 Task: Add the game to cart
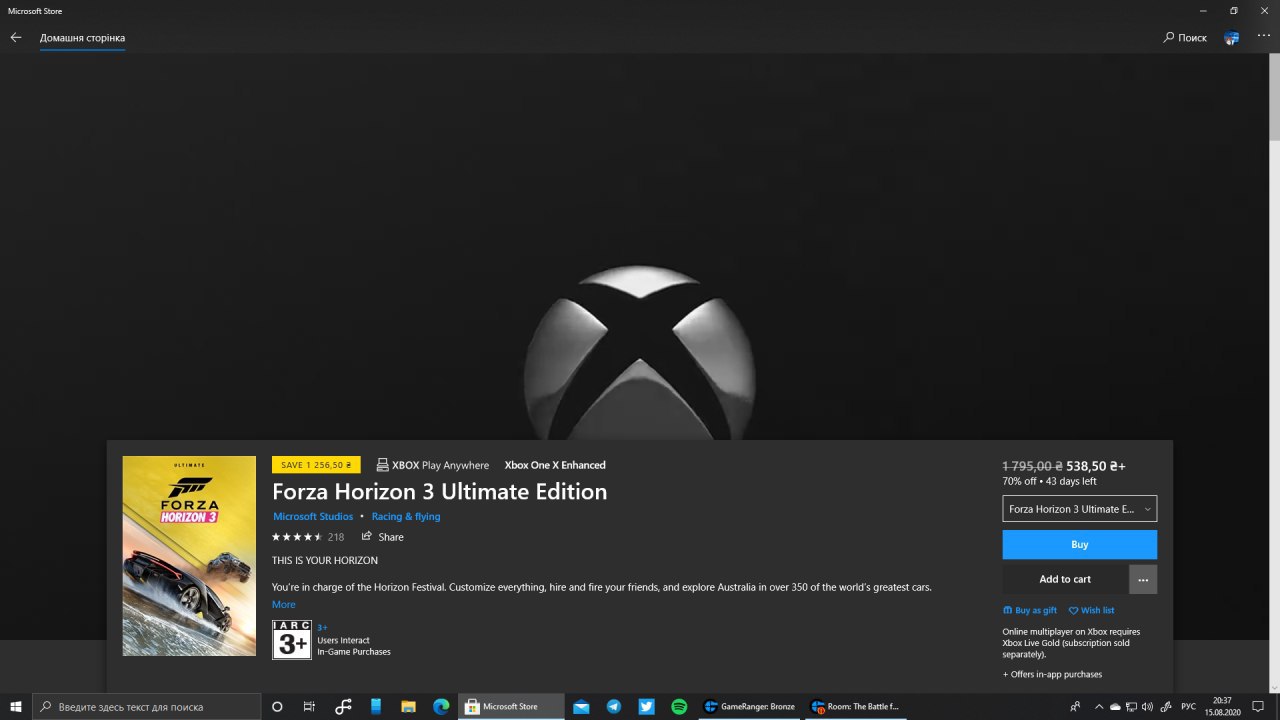point(1065,580)
